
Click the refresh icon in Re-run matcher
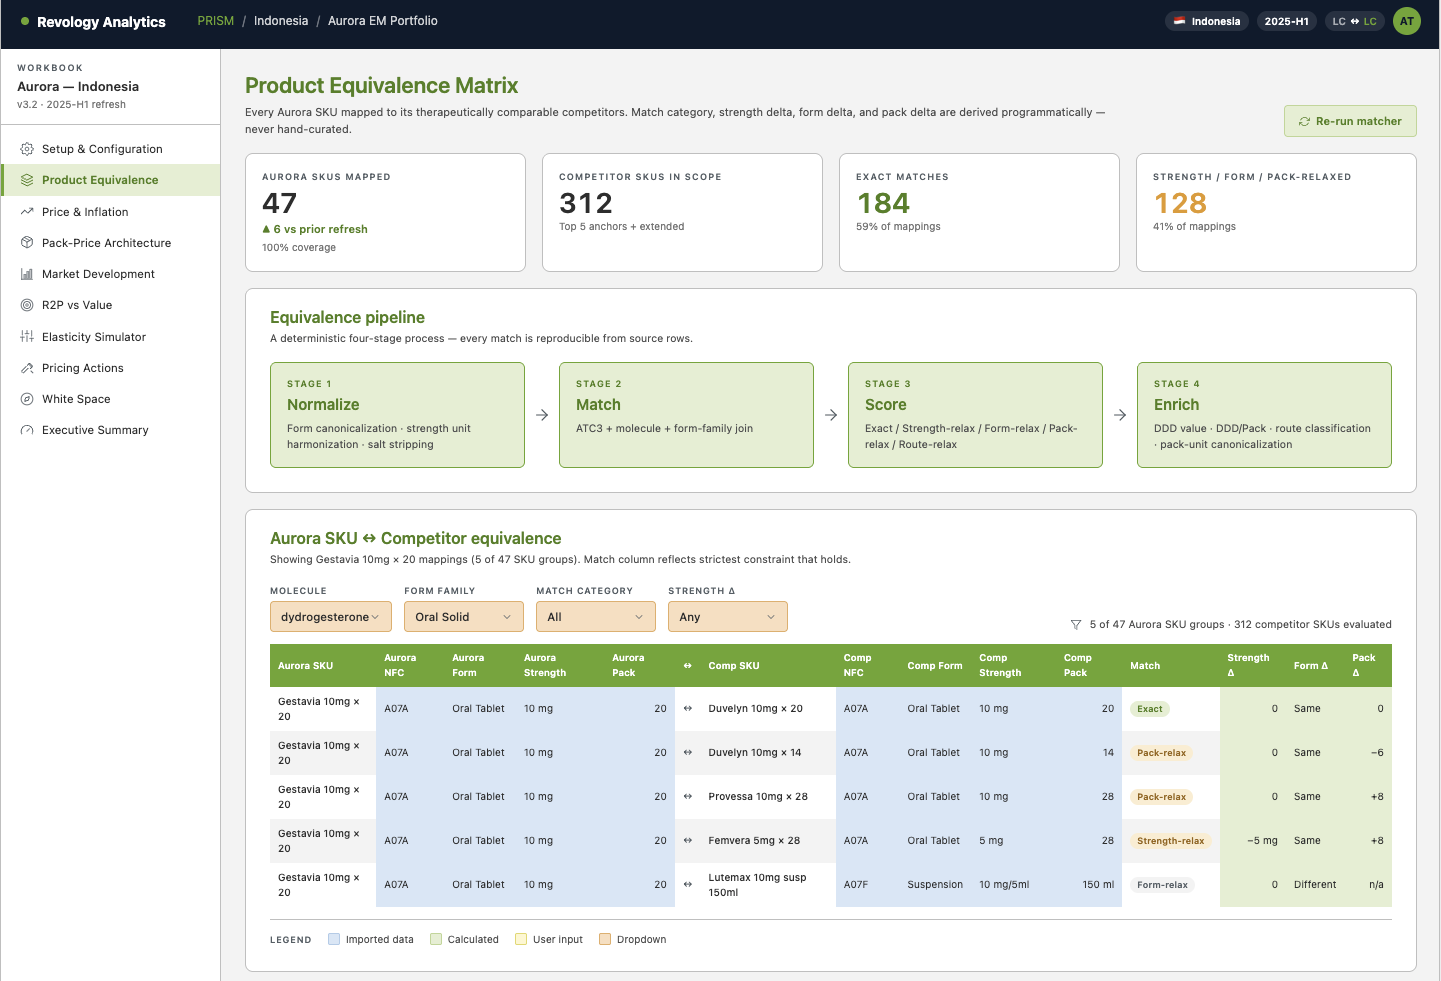1304,121
